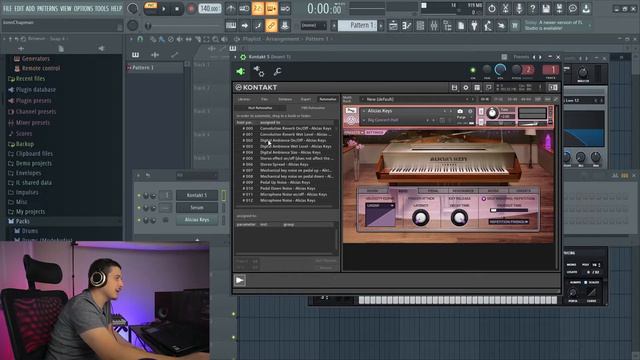Viewport: 640px width, 360px height.
Task: Toggle mute LED for Kontakt 5 channel
Action: point(139,196)
